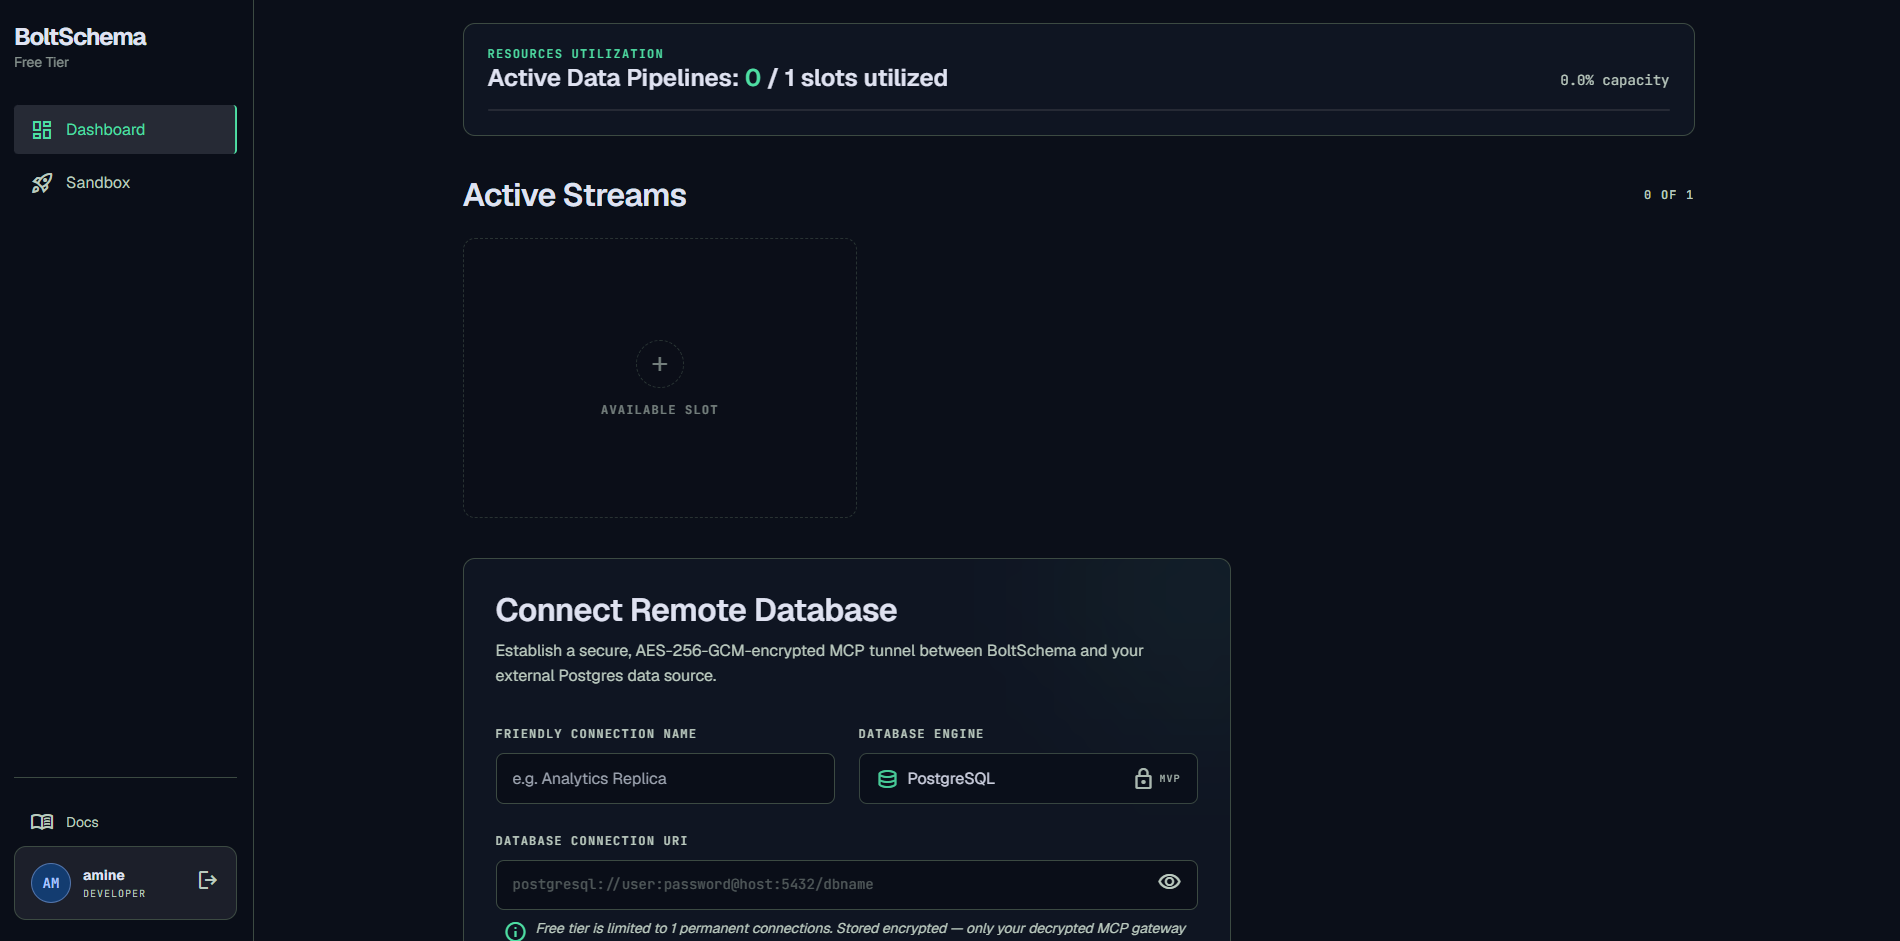This screenshot has width=1900, height=941.
Task: Click the AM user avatar
Action: 51,883
